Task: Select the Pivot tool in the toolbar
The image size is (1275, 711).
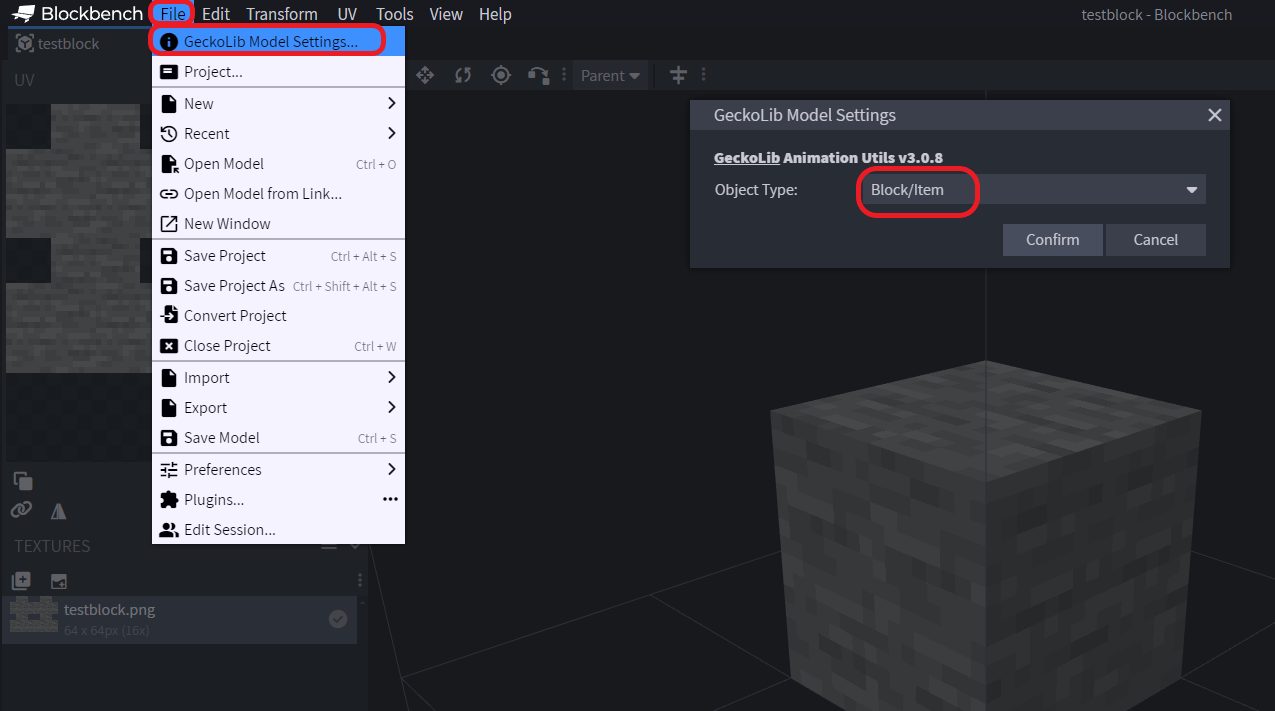Action: (500, 75)
